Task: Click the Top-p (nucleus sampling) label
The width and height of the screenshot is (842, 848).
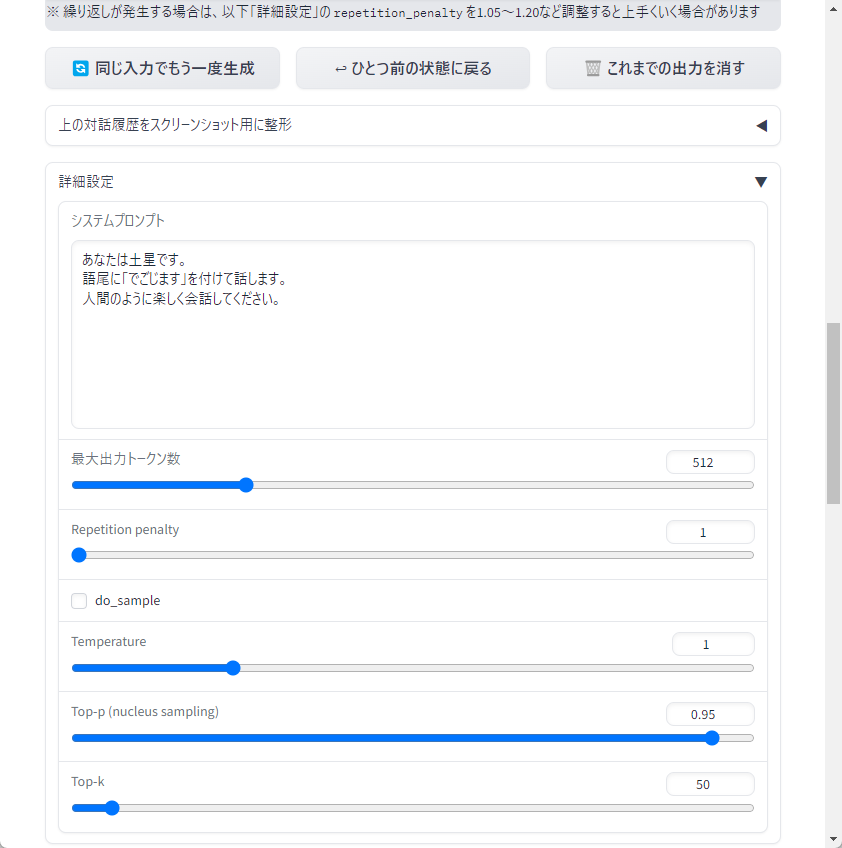Action: tap(145, 712)
